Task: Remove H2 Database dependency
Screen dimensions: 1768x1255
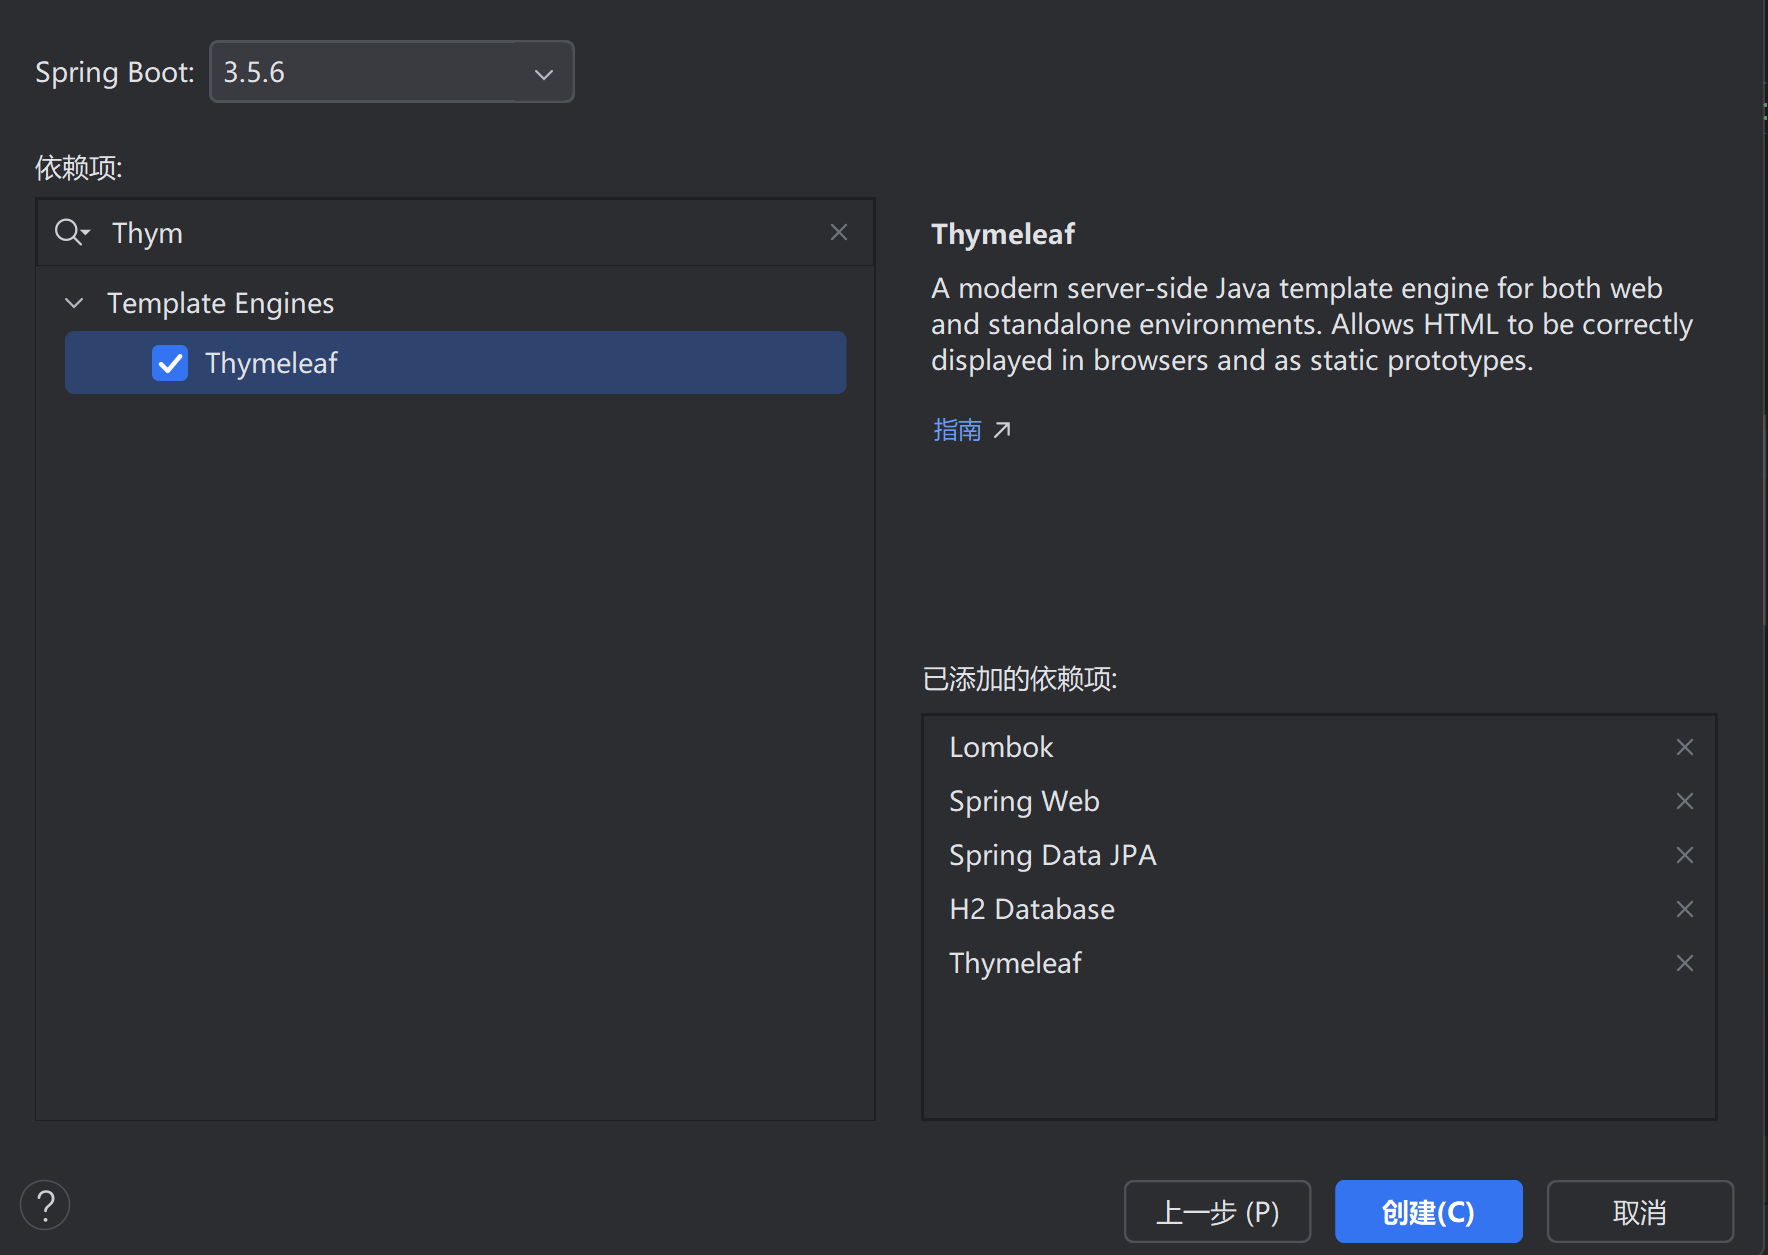Action: 1685,909
